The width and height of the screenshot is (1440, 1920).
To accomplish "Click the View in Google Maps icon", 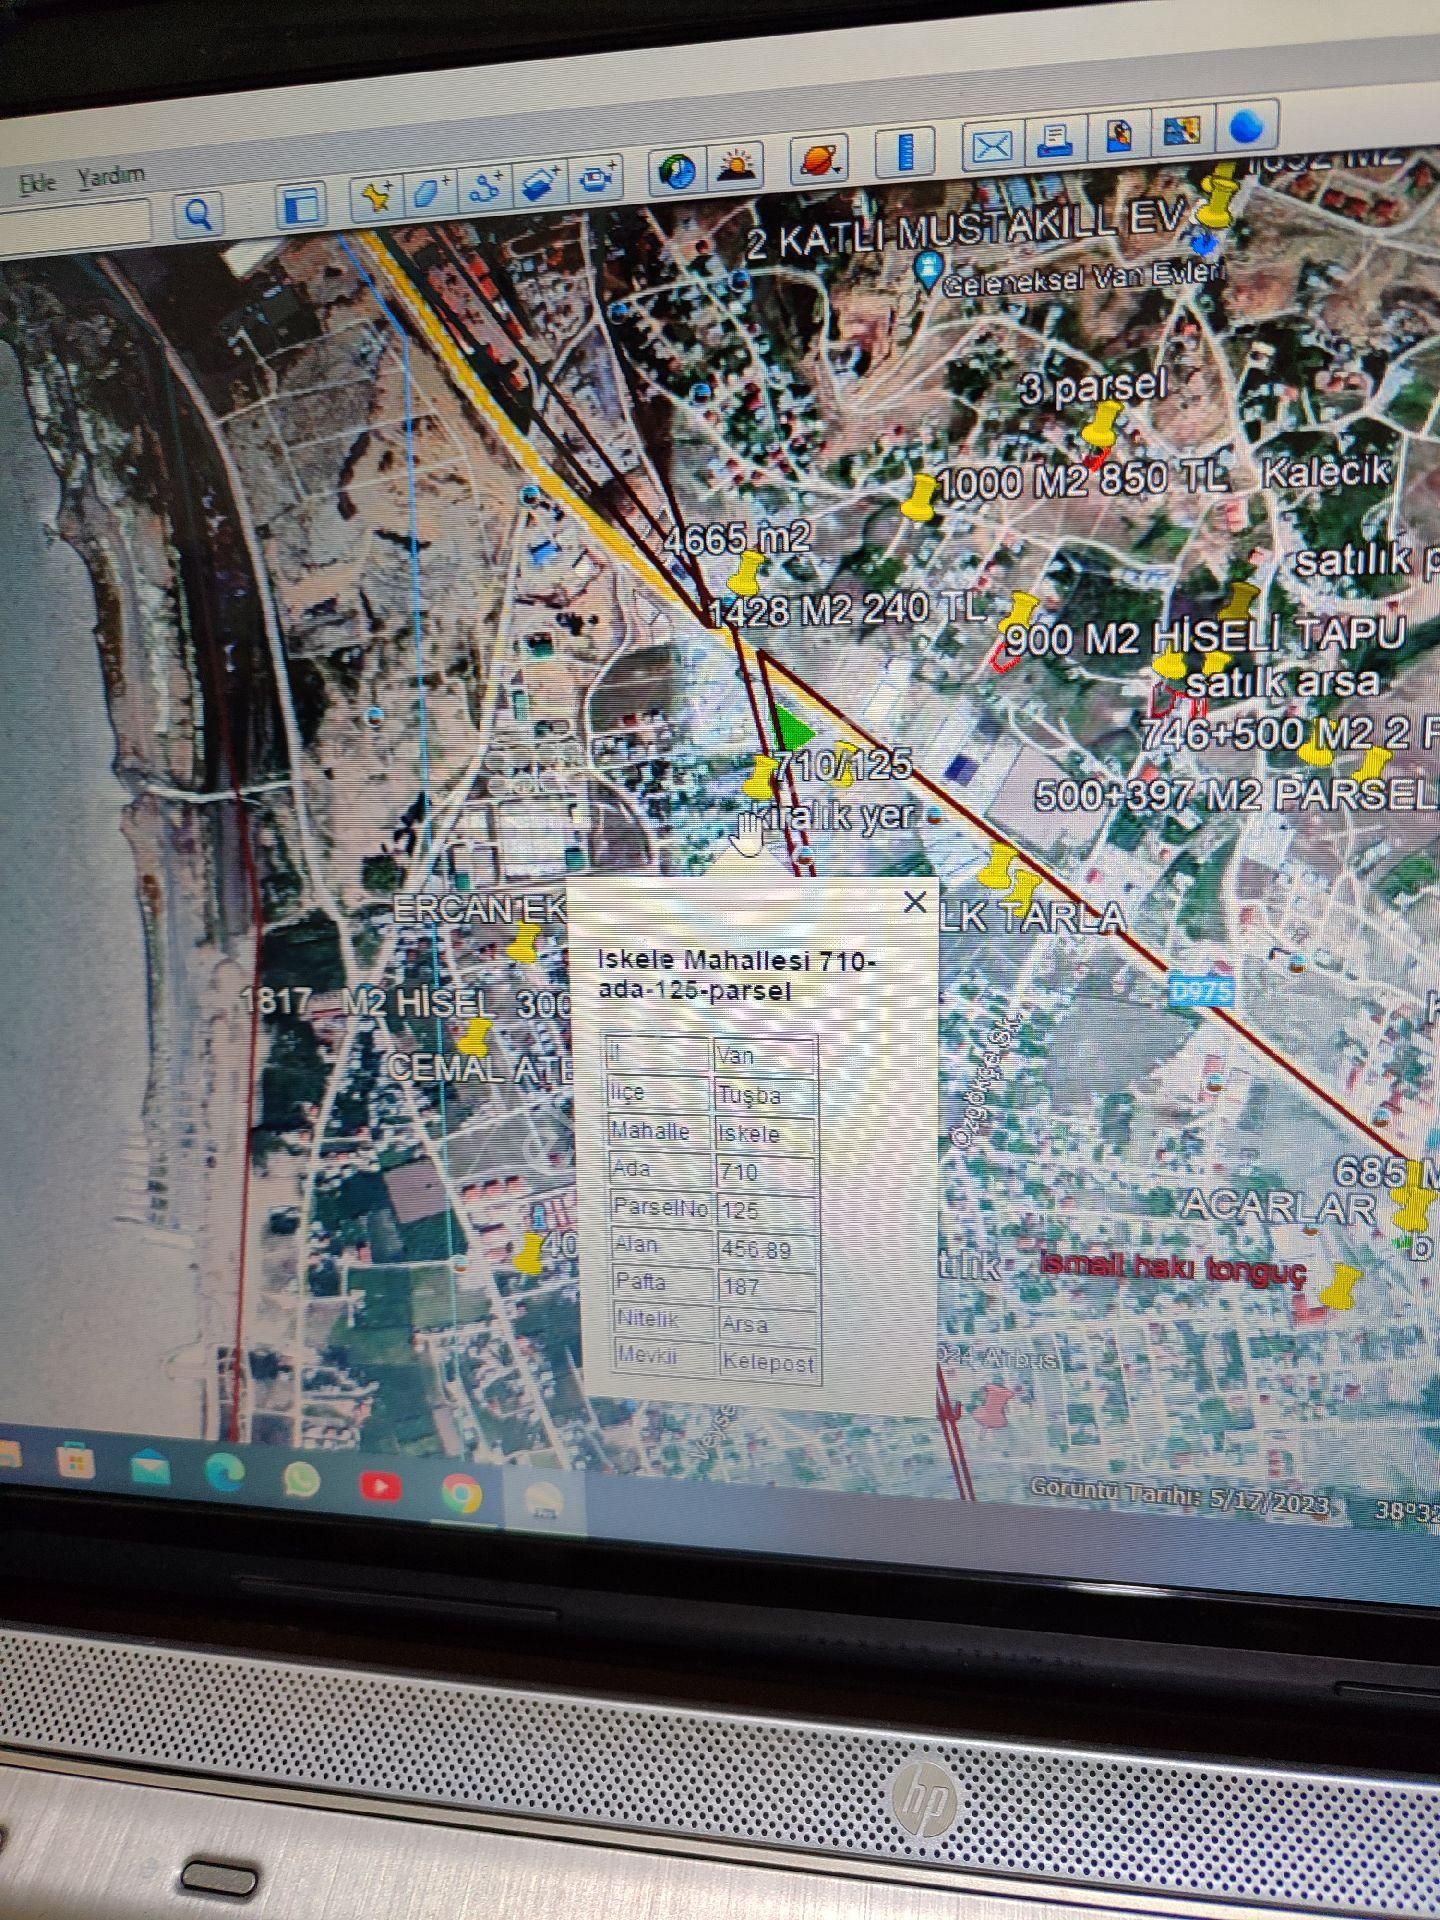I will tap(1180, 130).
